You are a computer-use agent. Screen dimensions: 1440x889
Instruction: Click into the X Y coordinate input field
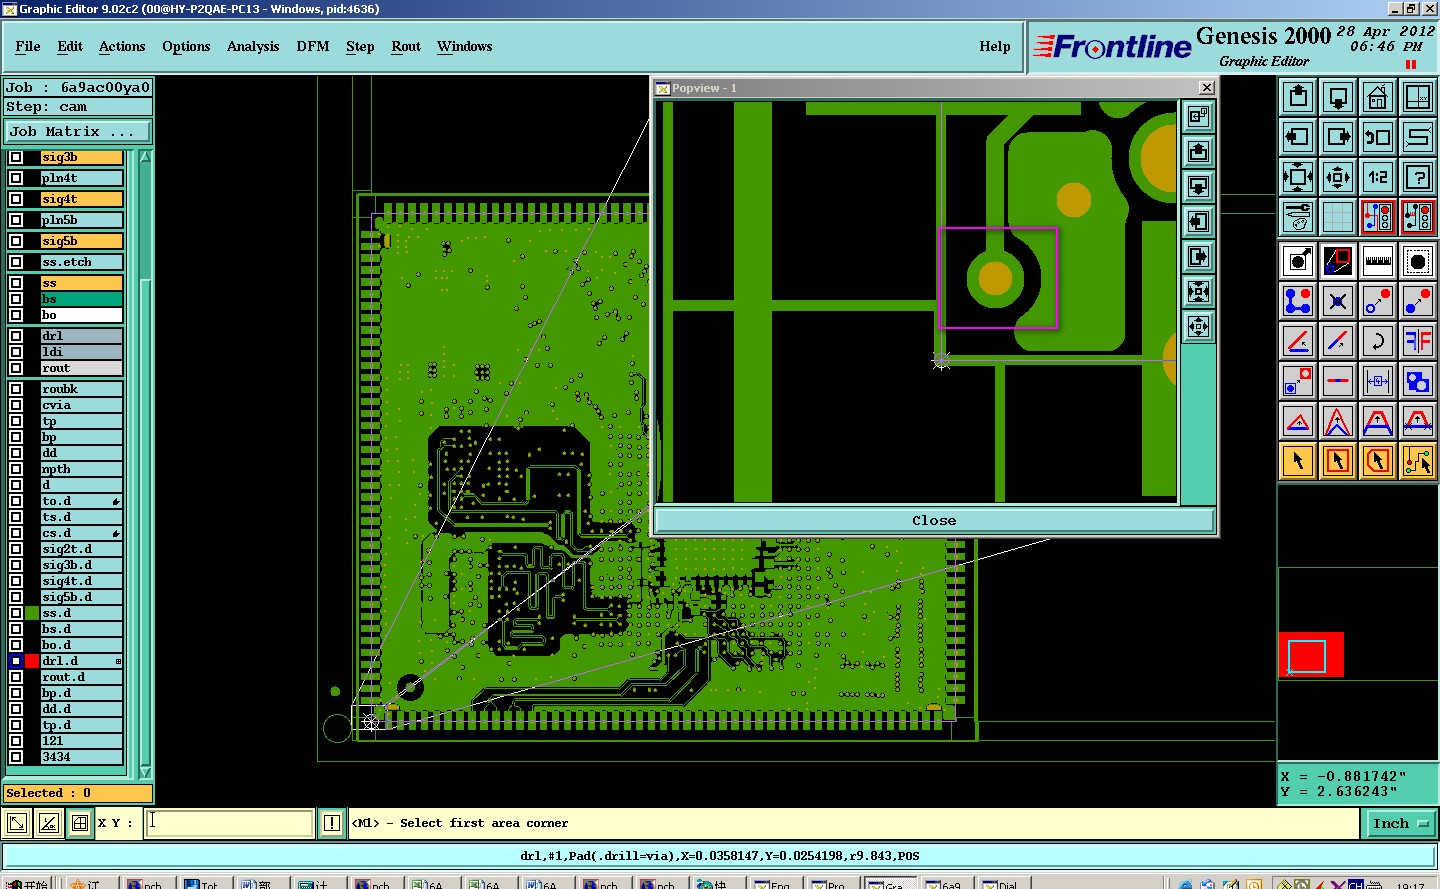230,823
